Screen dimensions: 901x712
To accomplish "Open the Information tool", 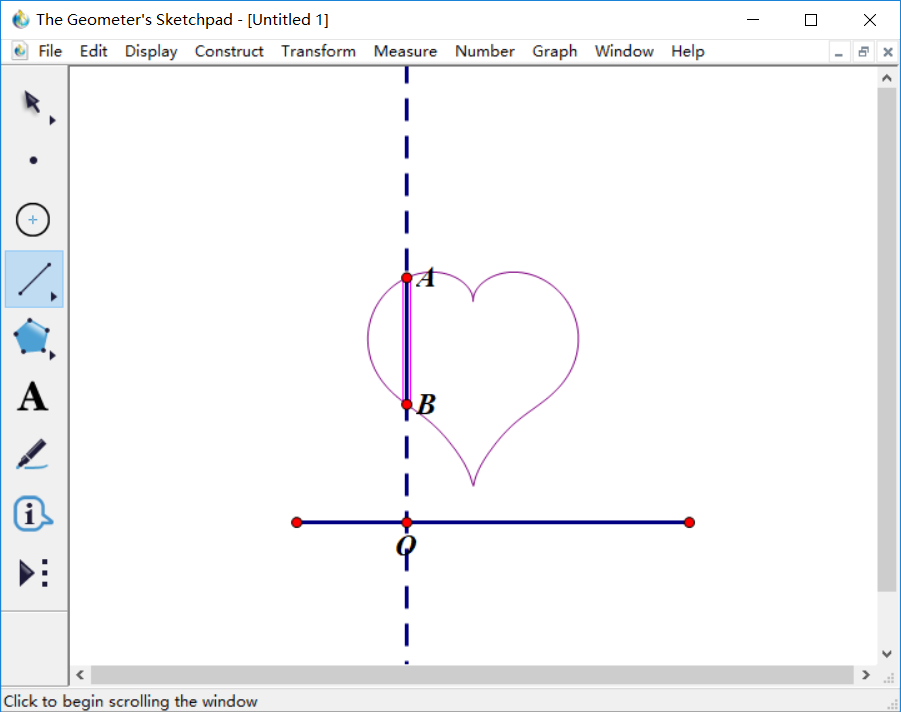I will [x=33, y=514].
